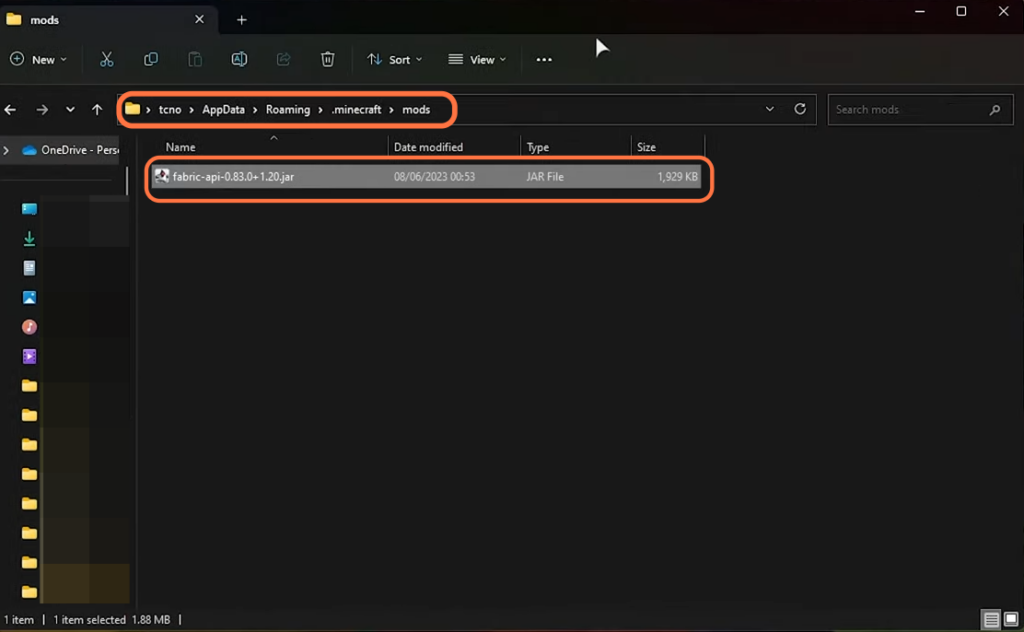This screenshot has width=1024, height=632.
Task: Refresh the mods folder view
Action: [x=800, y=109]
